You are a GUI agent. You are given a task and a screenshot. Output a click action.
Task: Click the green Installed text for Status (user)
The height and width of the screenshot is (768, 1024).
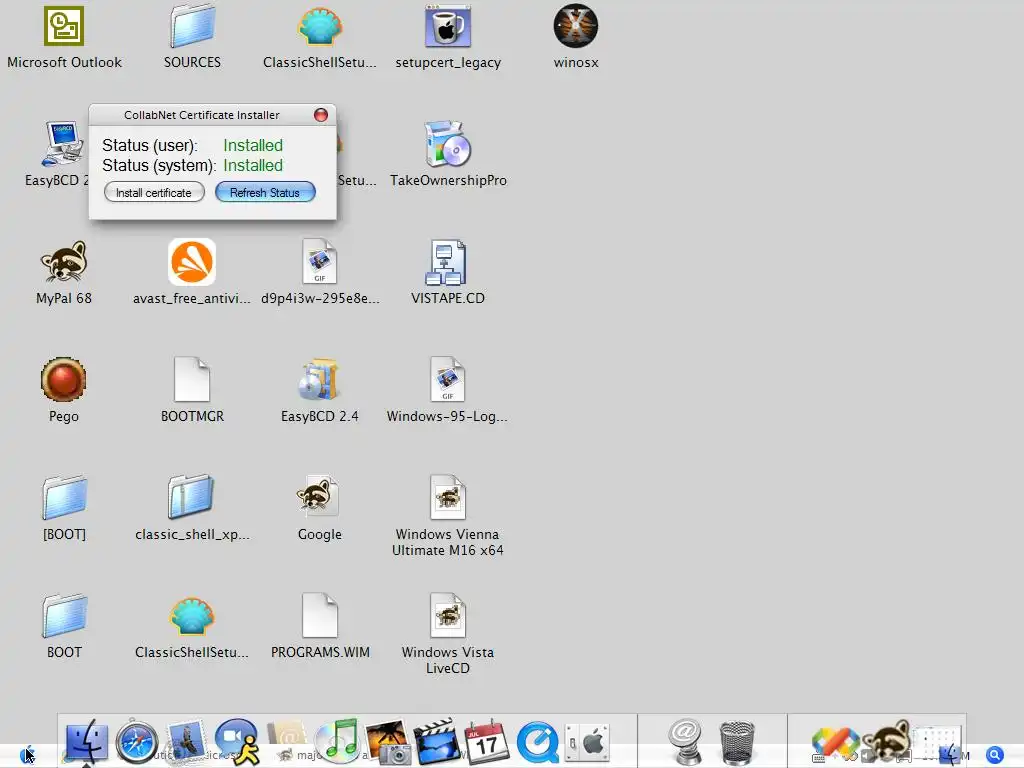click(253, 145)
